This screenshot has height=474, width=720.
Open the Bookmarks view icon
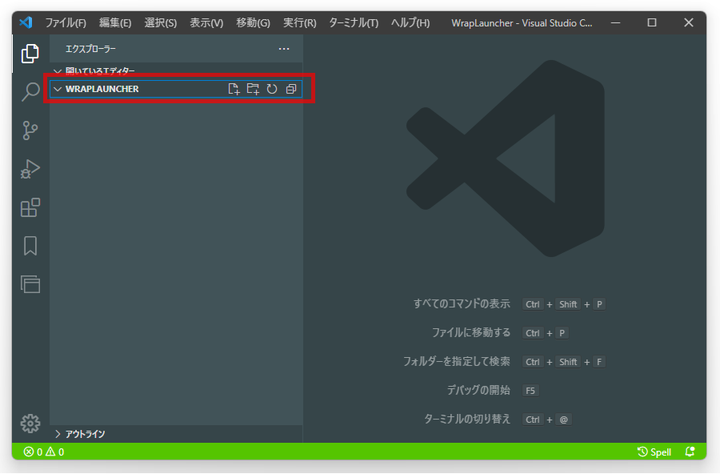(30, 246)
